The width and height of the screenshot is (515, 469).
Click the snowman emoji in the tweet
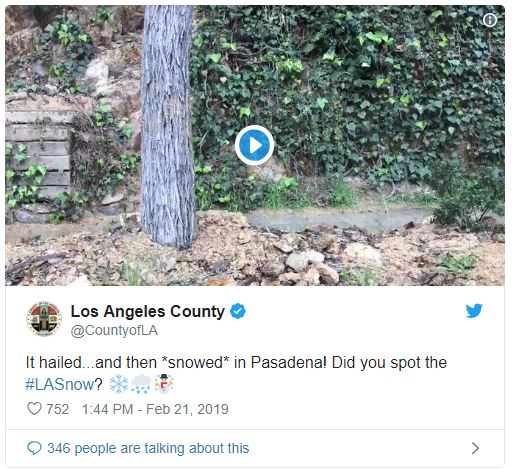(164, 384)
